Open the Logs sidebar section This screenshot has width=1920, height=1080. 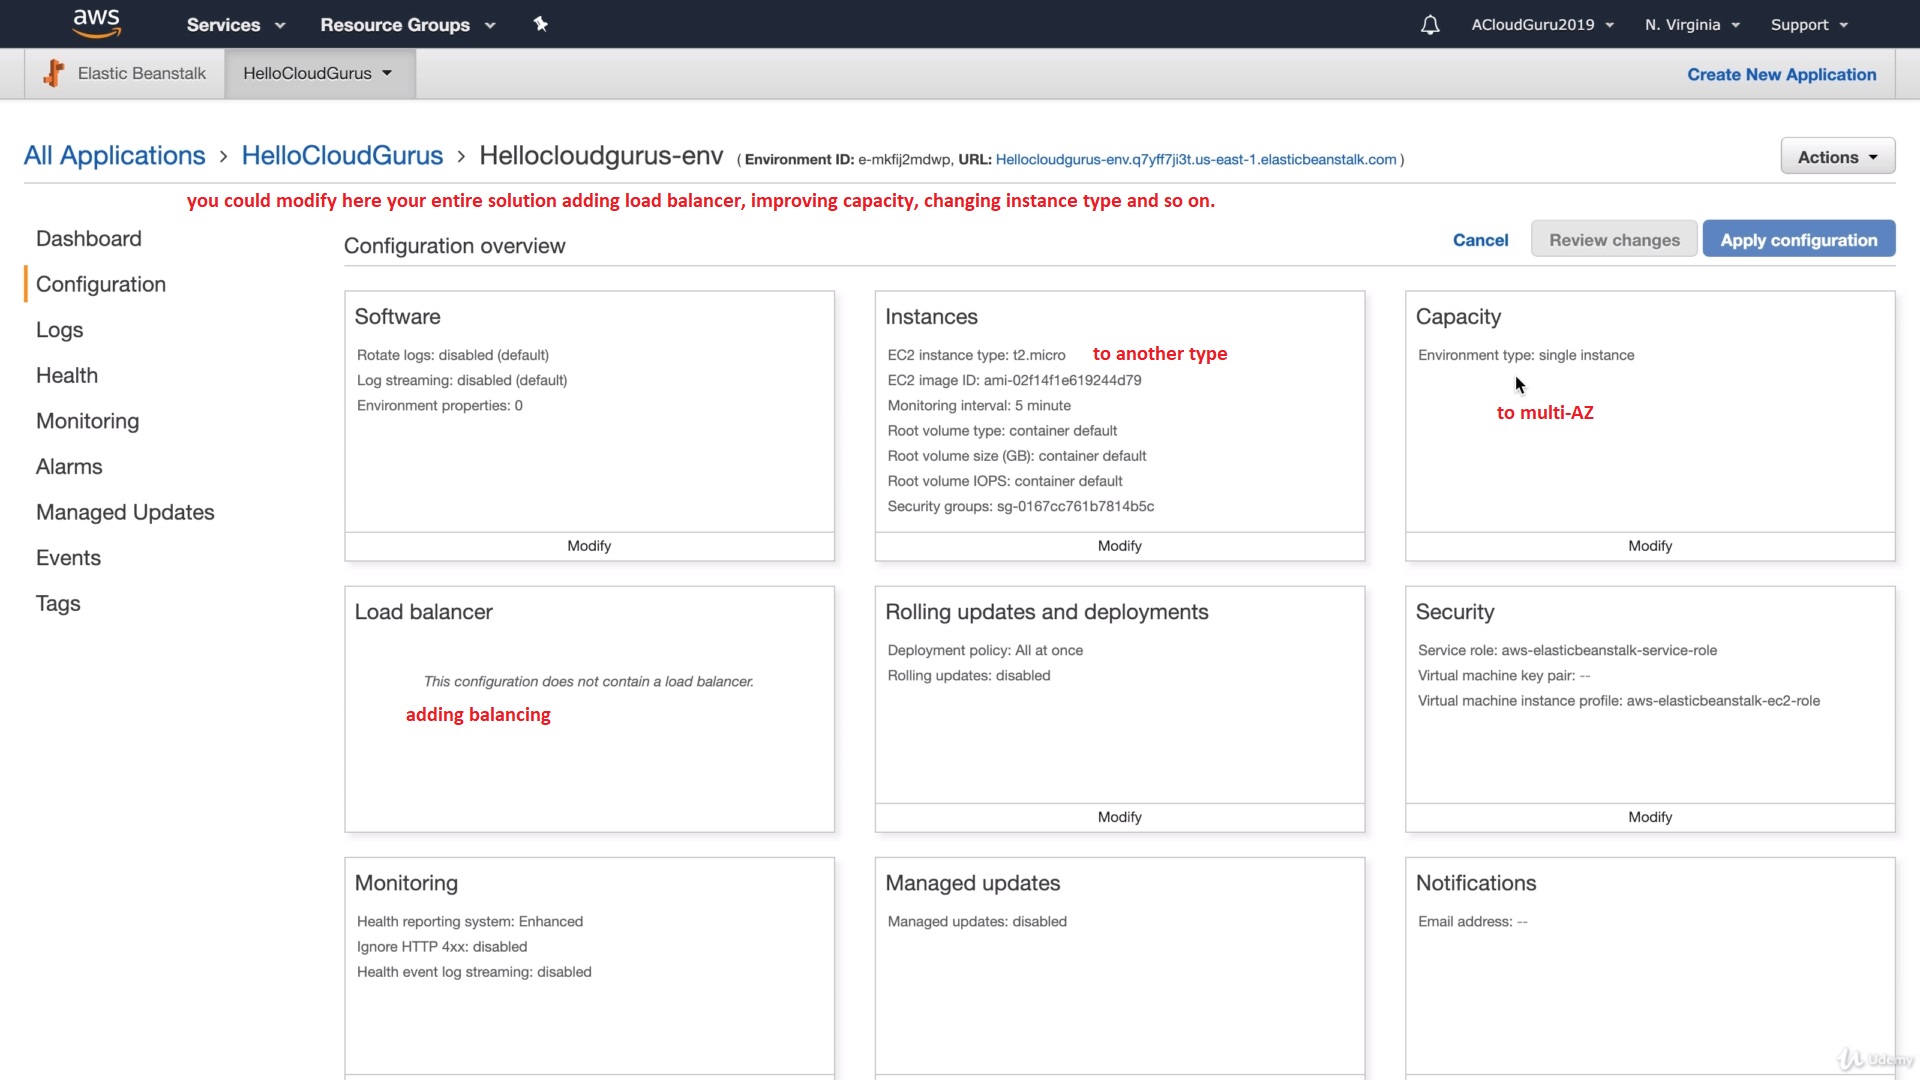tap(60, 330)
